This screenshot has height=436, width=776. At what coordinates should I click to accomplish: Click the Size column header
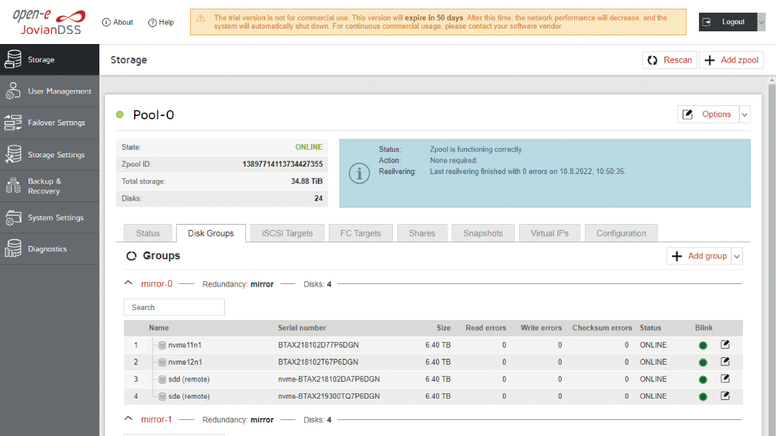click(x=443, y=328)
